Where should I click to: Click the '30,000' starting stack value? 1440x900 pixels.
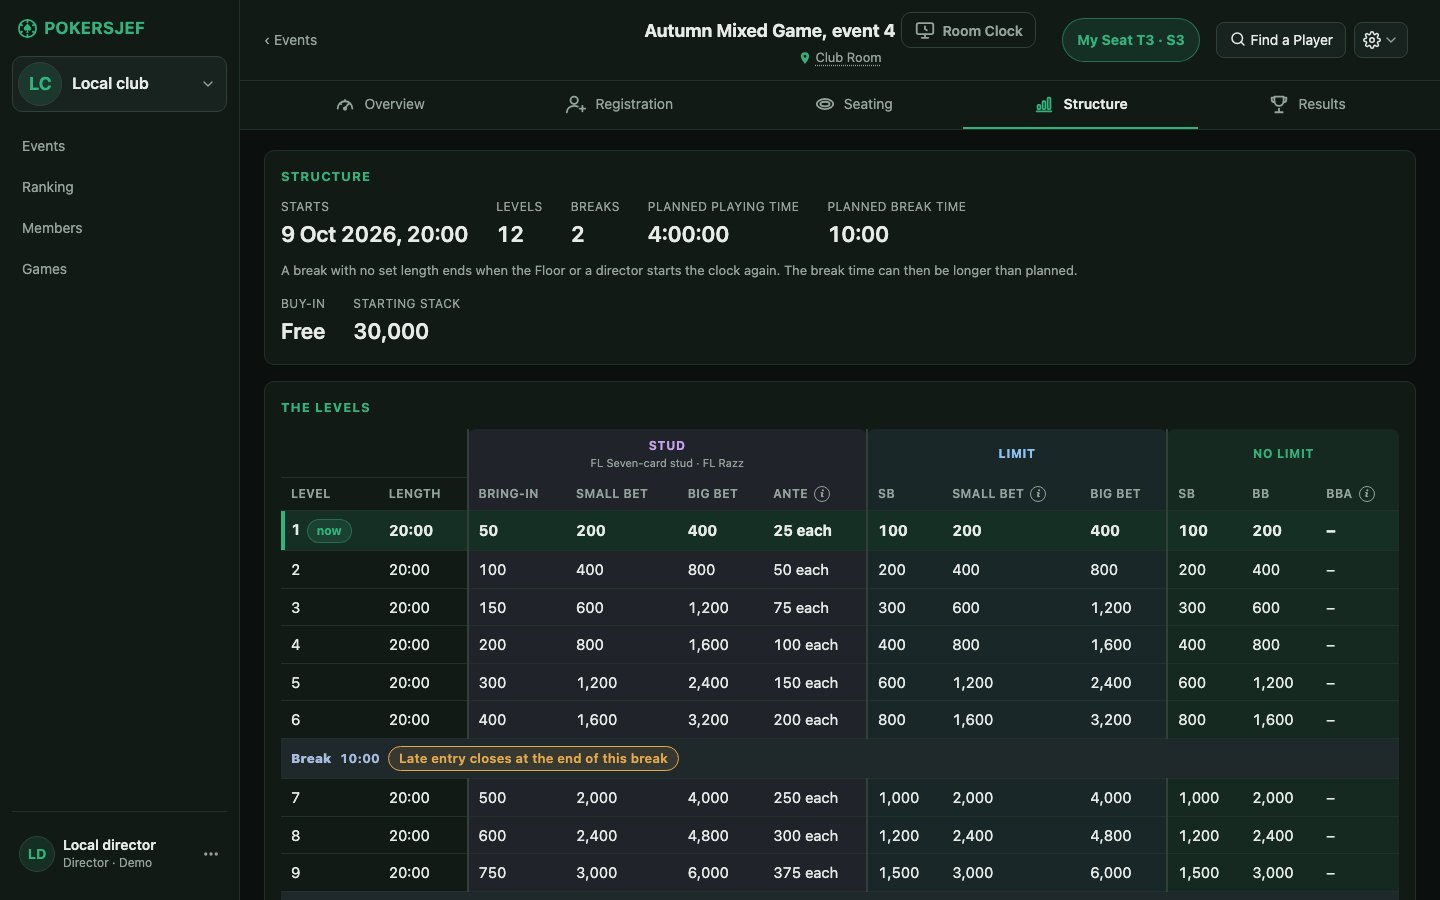tap(391, 332)
